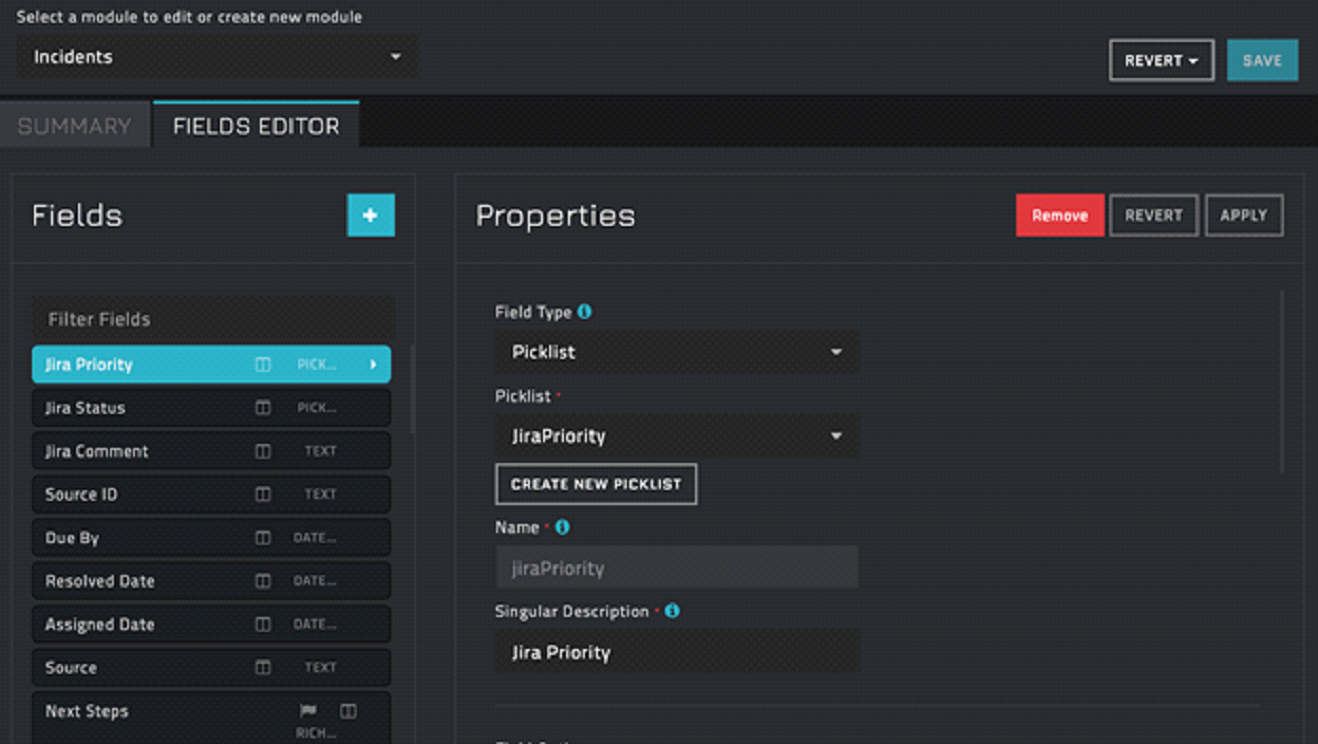The image size is (1318, 744).
Task: Expand the Field Type Picklist dropdown
Action: pyautogui.click(x=677, y=352)
